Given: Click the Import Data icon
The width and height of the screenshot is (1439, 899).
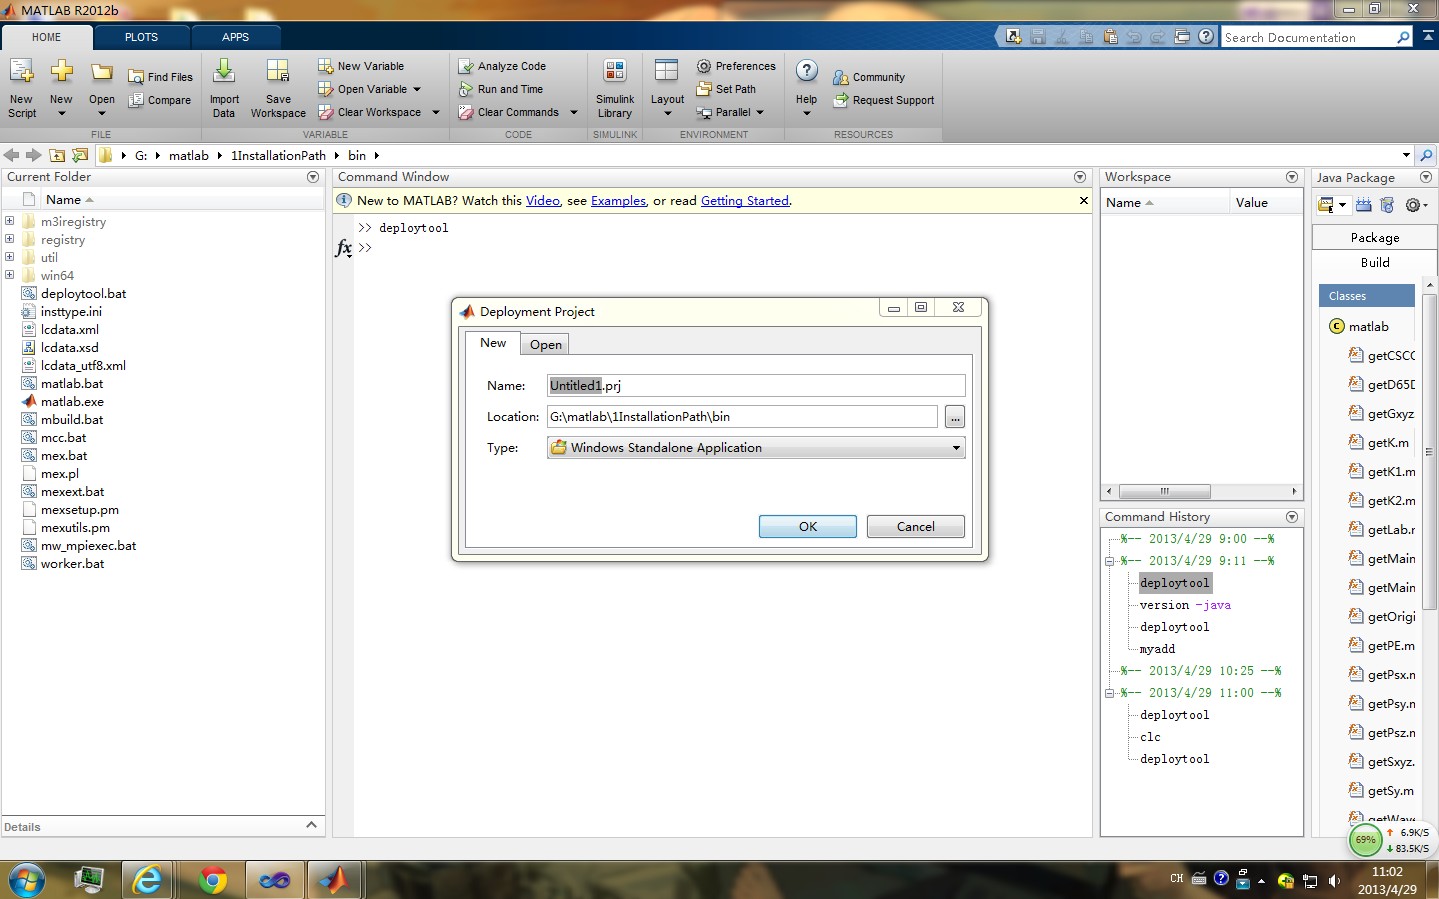Looking at the screenshot, I should (x=224, y=71).
